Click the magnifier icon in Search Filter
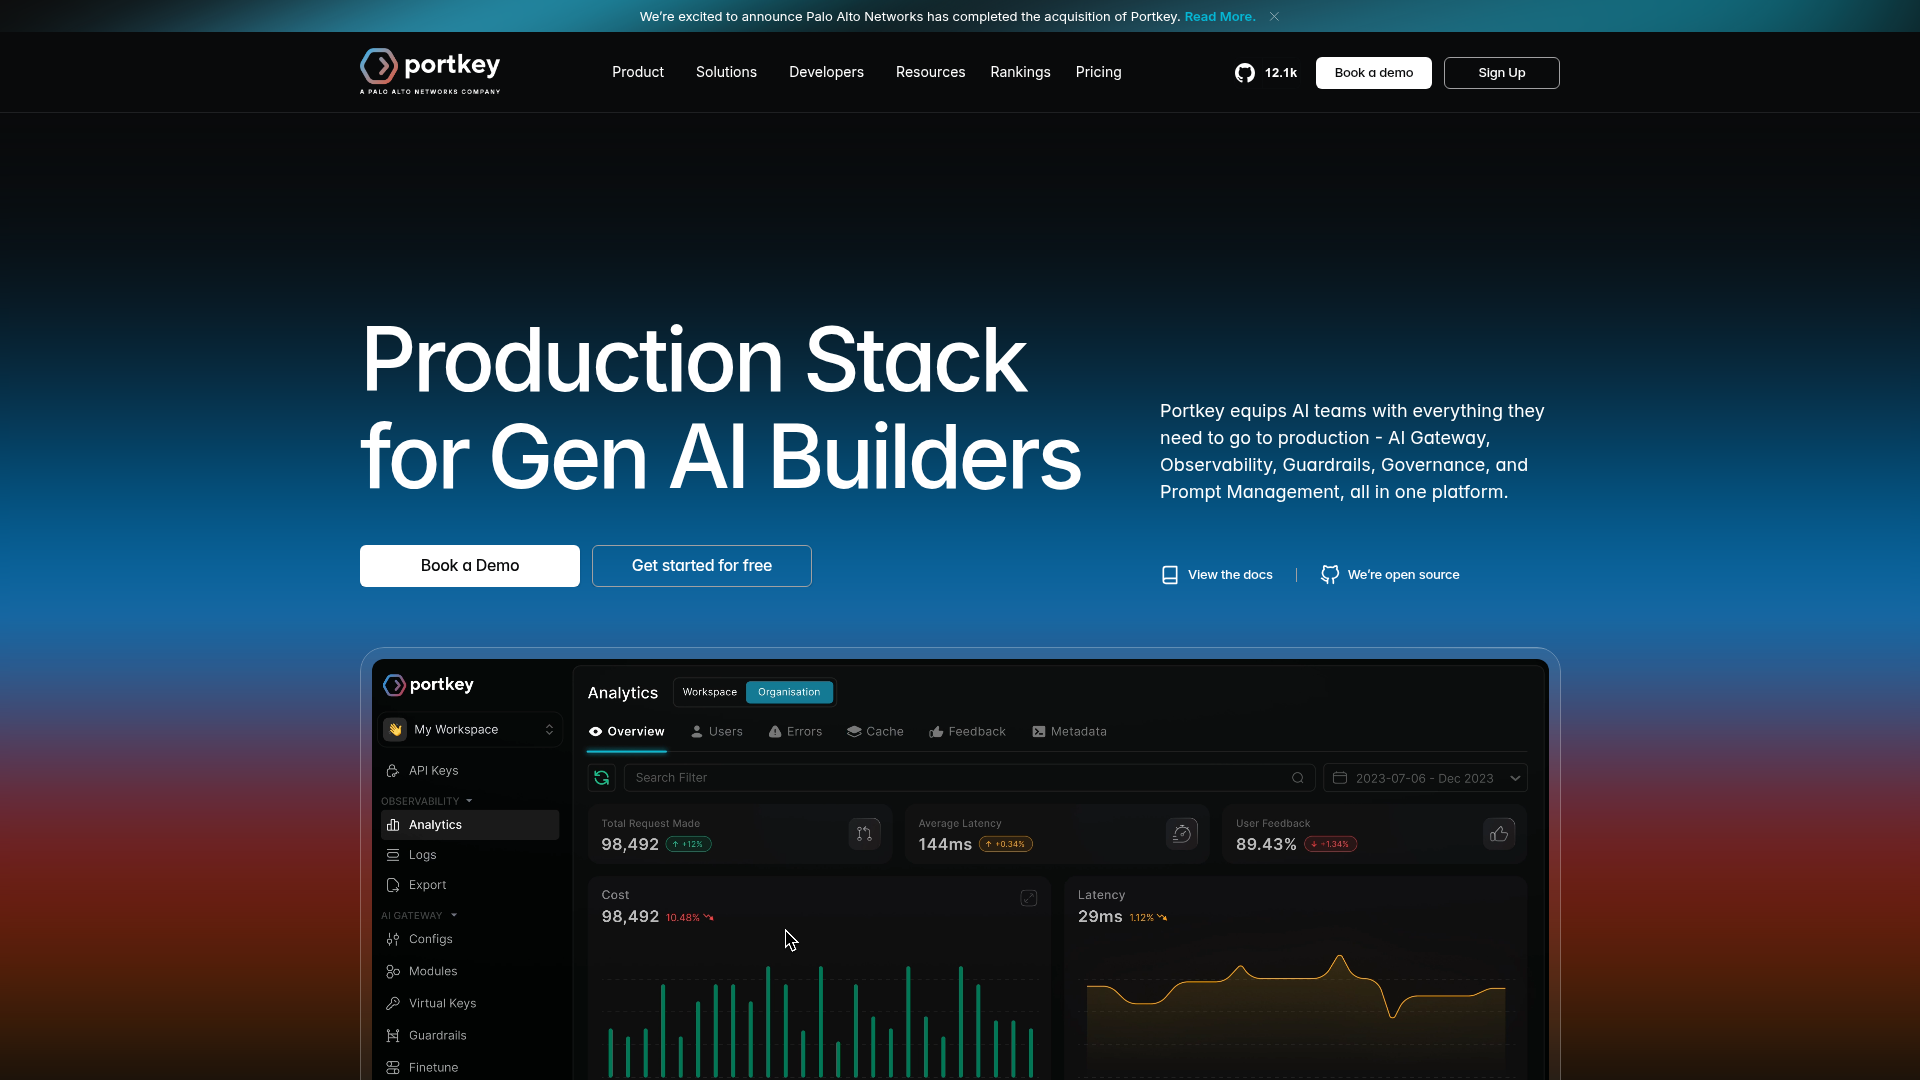This screenshot has height=1080, width=1920. (1298, 778)
